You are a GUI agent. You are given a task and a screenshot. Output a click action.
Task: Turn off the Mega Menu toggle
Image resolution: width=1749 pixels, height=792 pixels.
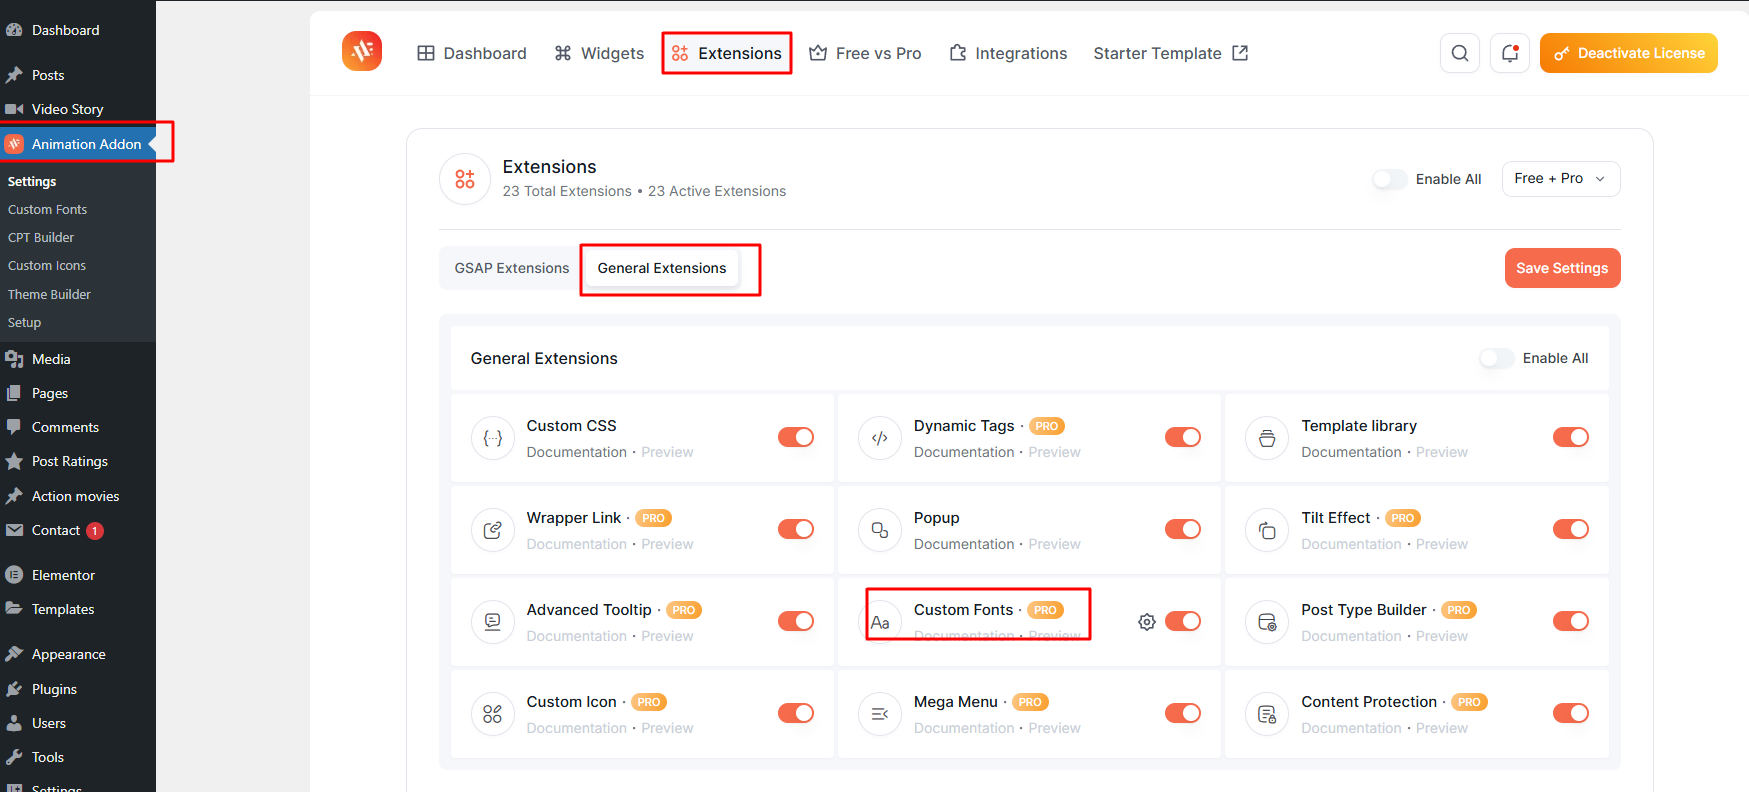pos(1183,713)
